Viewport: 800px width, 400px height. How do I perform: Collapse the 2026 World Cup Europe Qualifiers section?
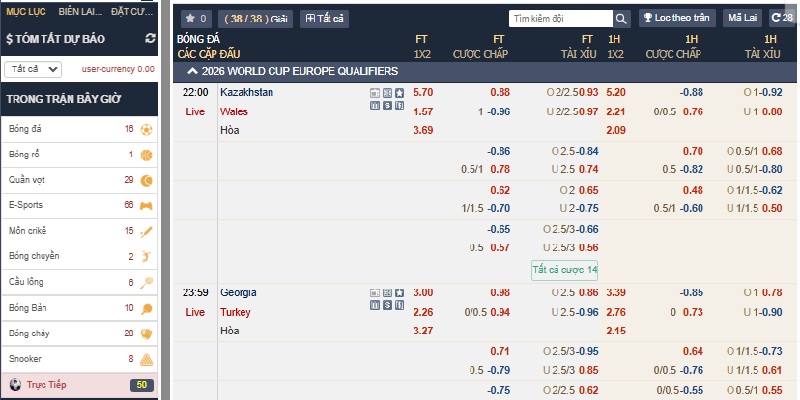click(192, 71)
